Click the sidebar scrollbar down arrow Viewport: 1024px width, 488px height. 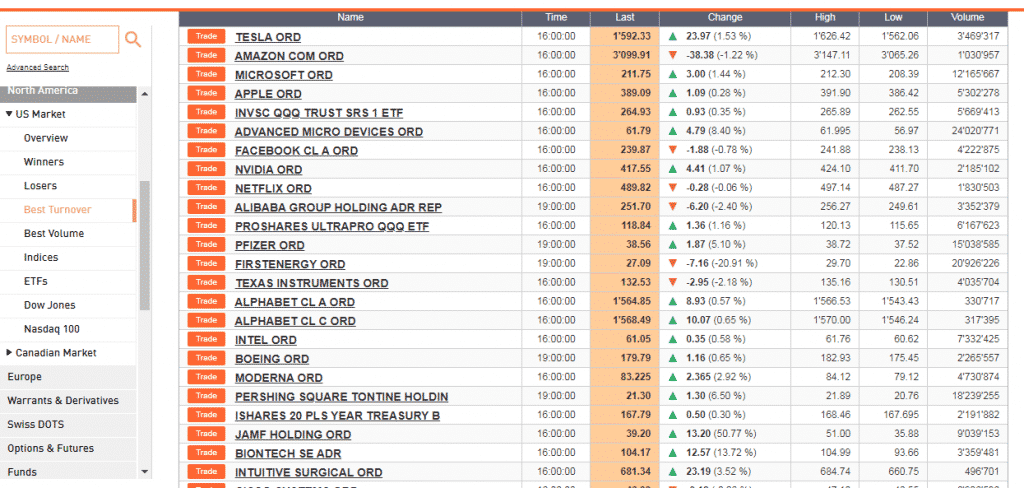144,472
